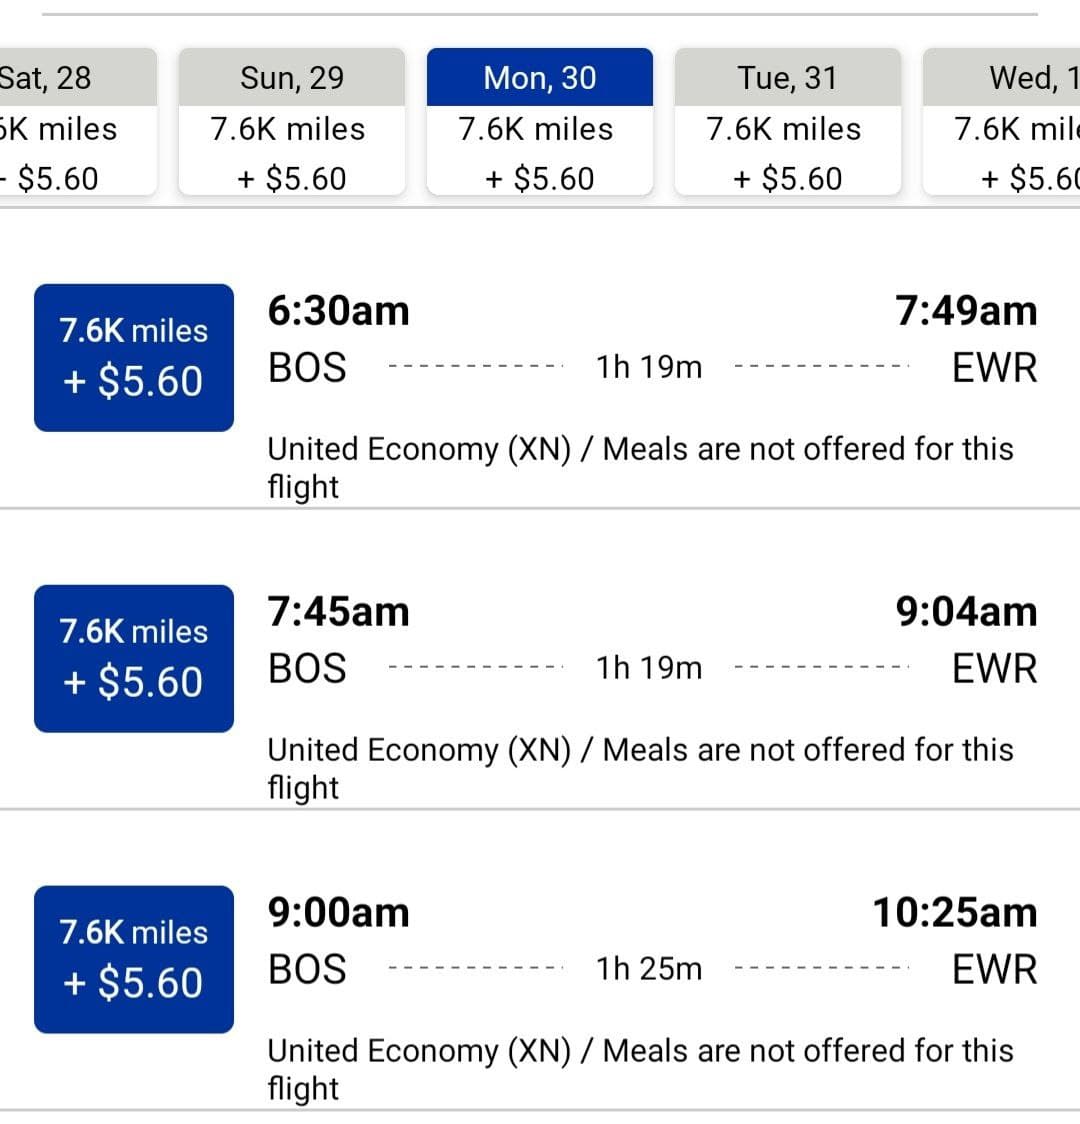Tap the 10:25am arrival time
The image size is (1080, 1124).
coord(955,913)
